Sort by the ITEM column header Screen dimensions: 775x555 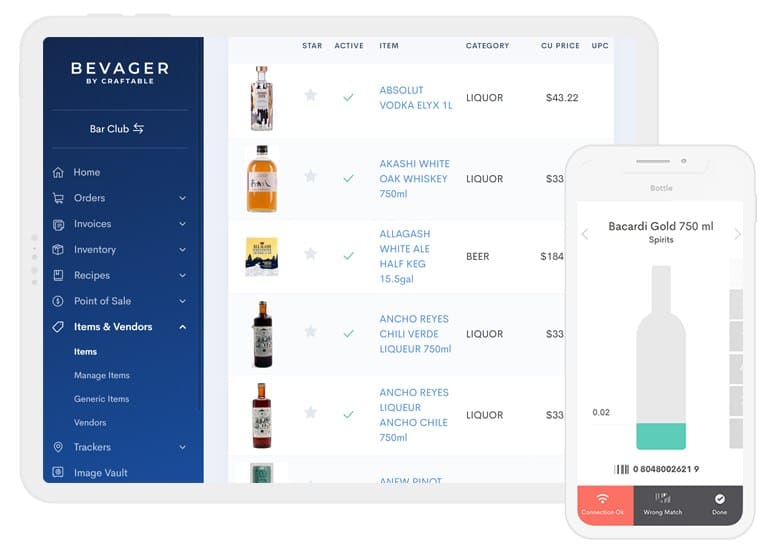(389, 45)
